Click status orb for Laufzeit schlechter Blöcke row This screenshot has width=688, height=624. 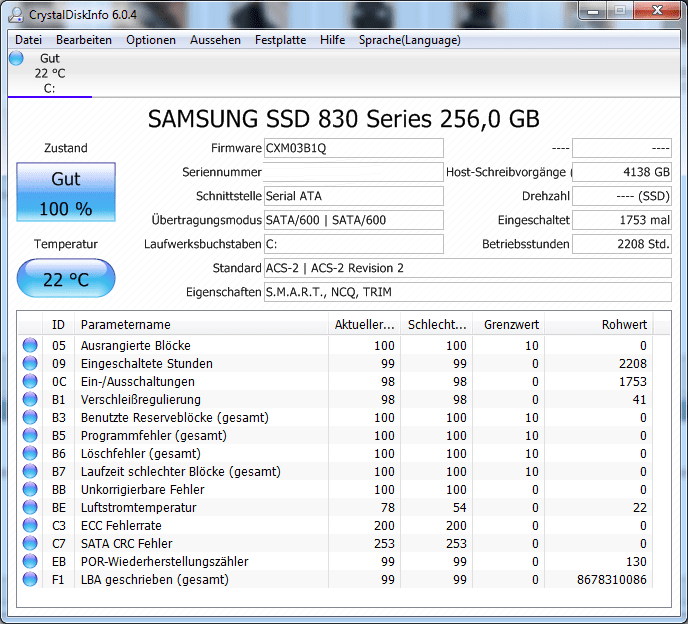click(30, 471)
